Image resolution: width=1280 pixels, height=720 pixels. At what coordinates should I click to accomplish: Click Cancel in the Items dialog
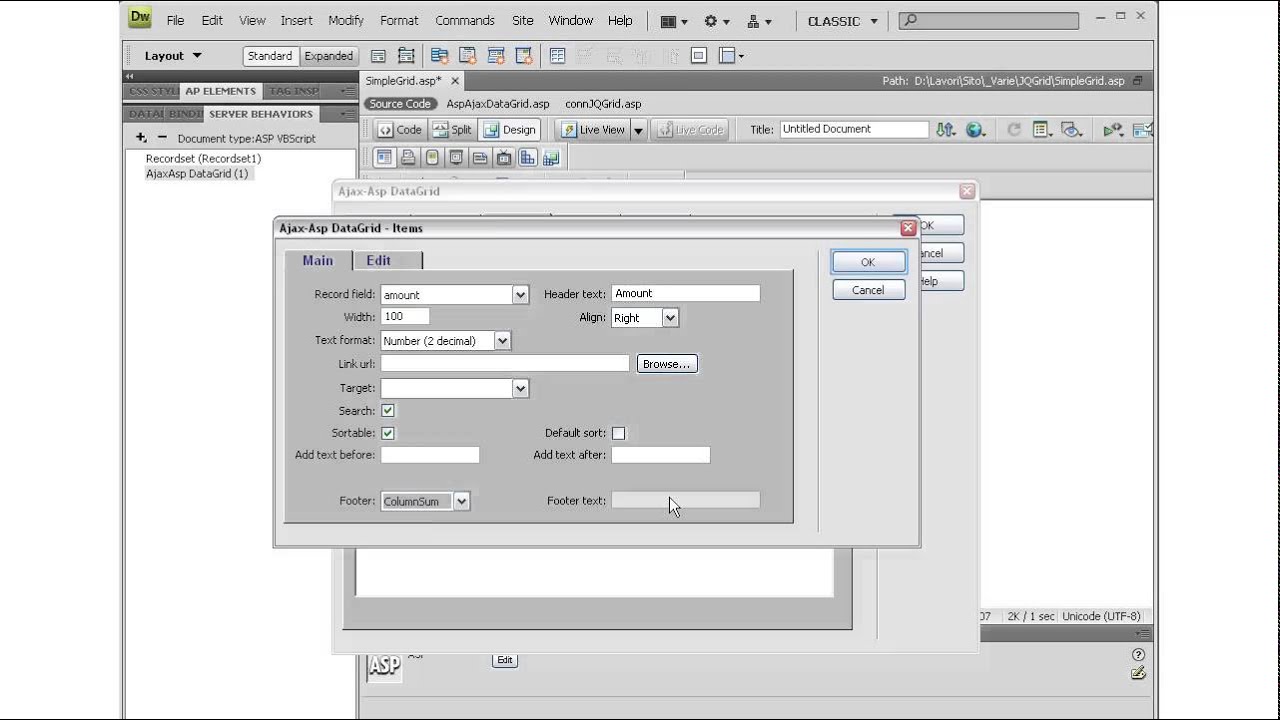[x=868, y=290]
